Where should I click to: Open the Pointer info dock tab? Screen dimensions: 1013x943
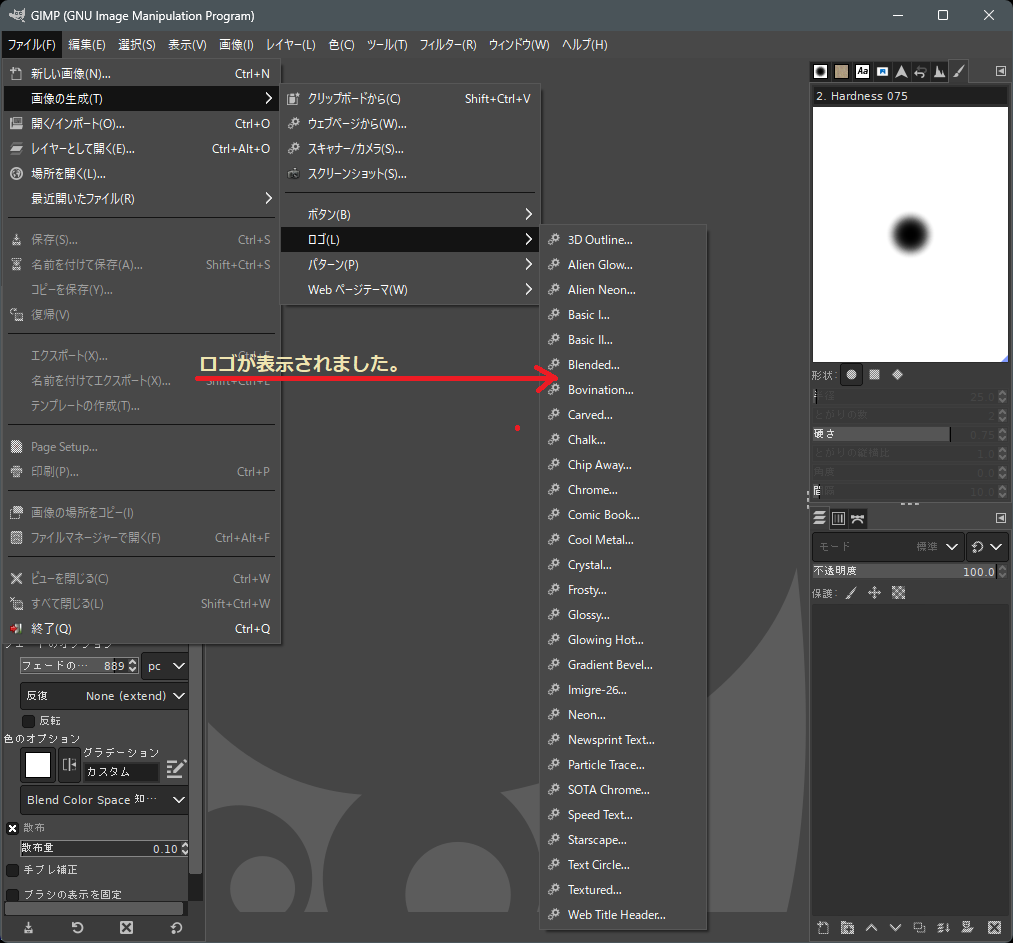[901, 71]
